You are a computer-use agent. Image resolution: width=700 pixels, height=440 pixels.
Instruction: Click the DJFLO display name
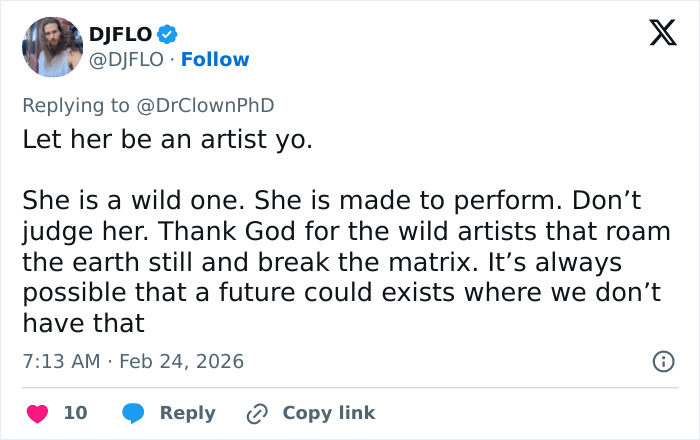pyautogui.click(x=121, y=34)
